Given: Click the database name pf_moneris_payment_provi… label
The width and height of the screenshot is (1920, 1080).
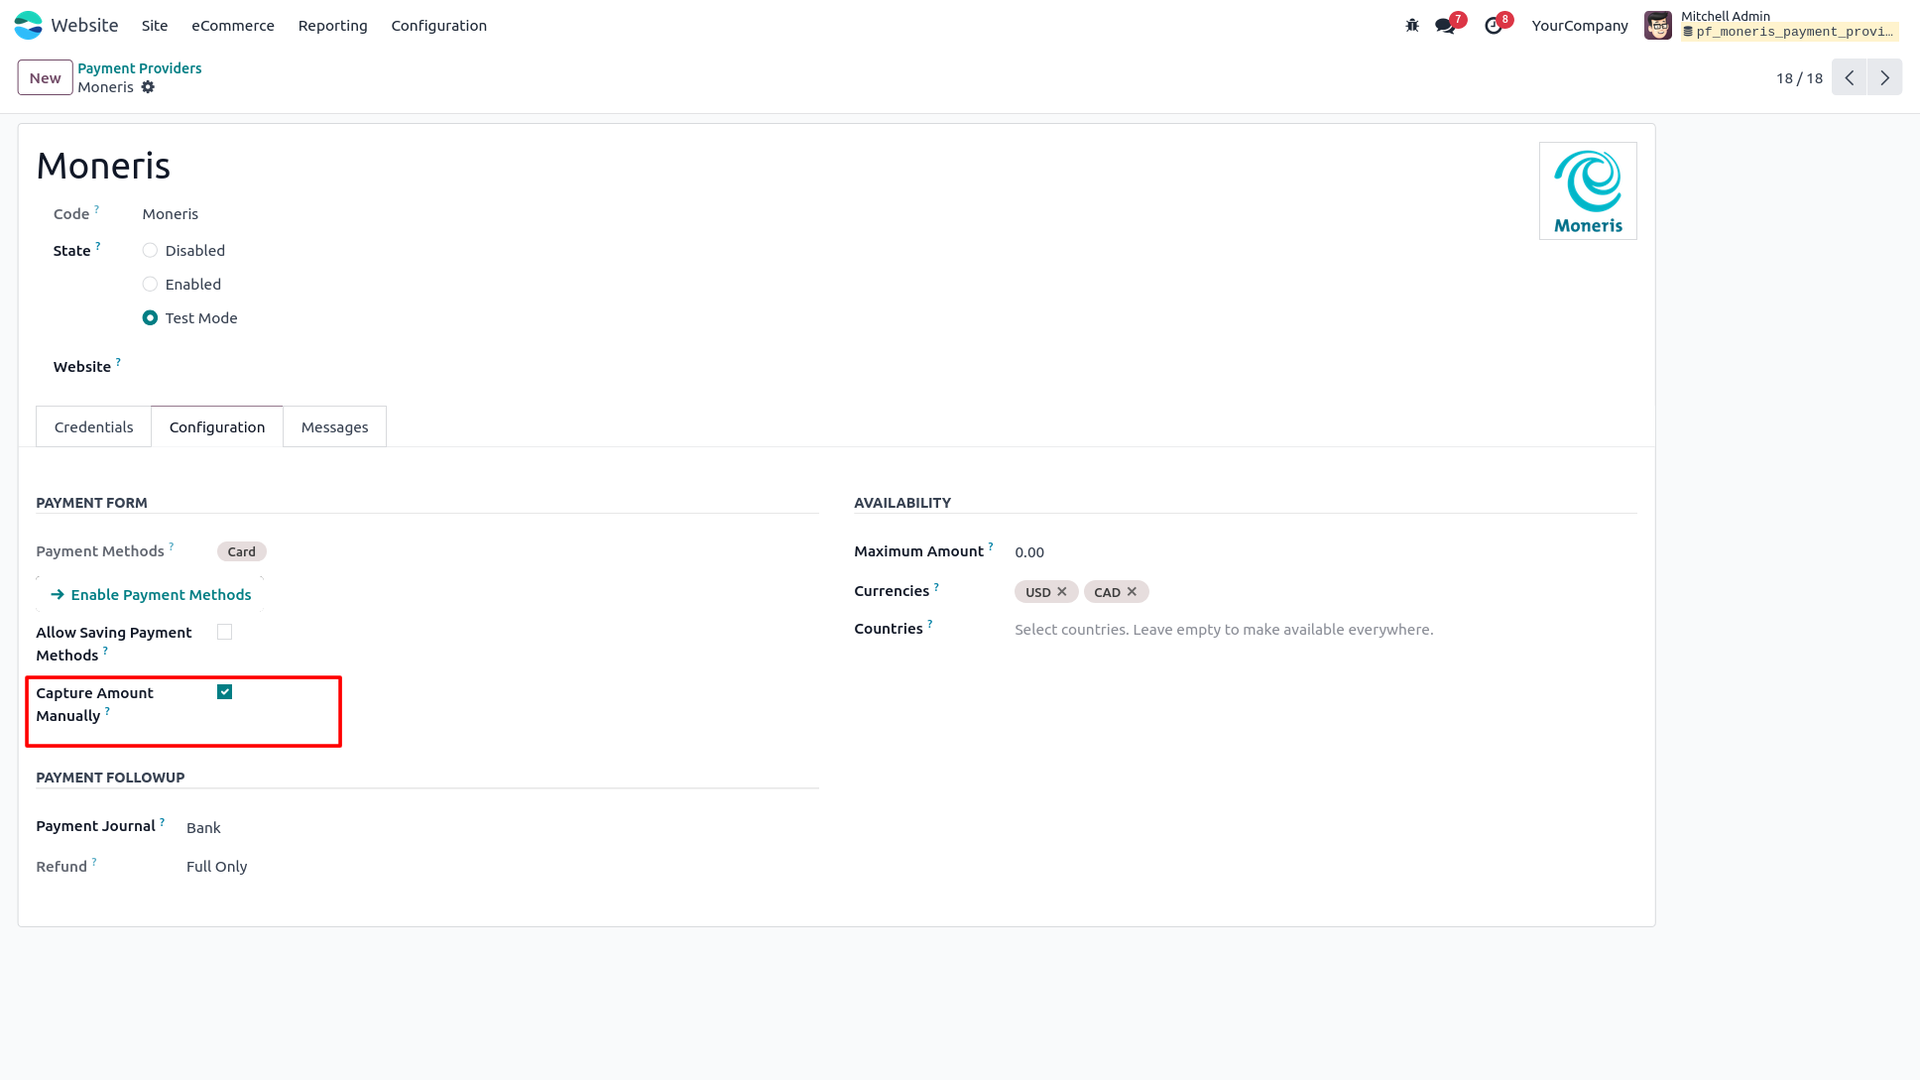Looking at the screenshot, I should tap(1789, 32).
